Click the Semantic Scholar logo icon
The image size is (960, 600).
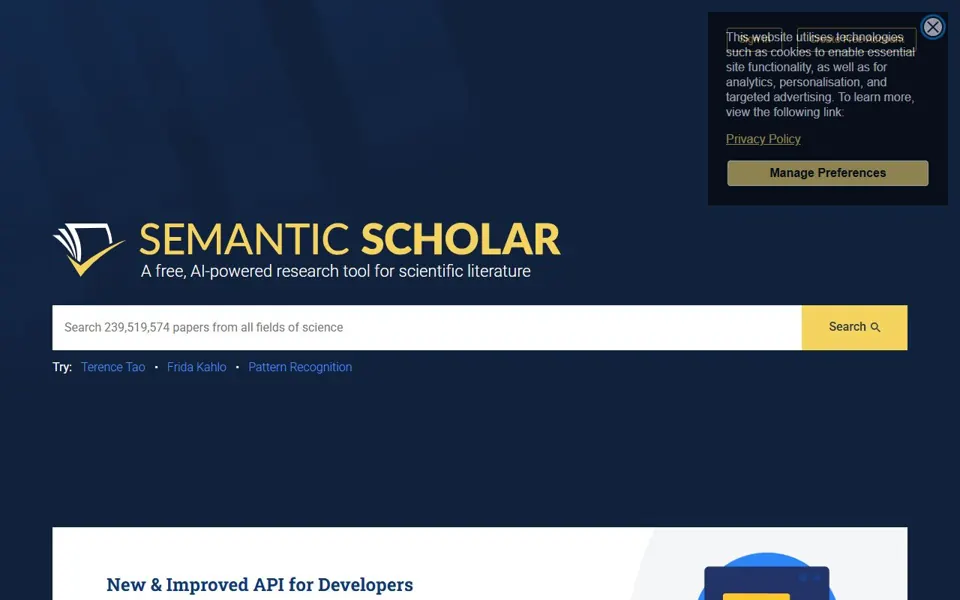tap(89, 249)
